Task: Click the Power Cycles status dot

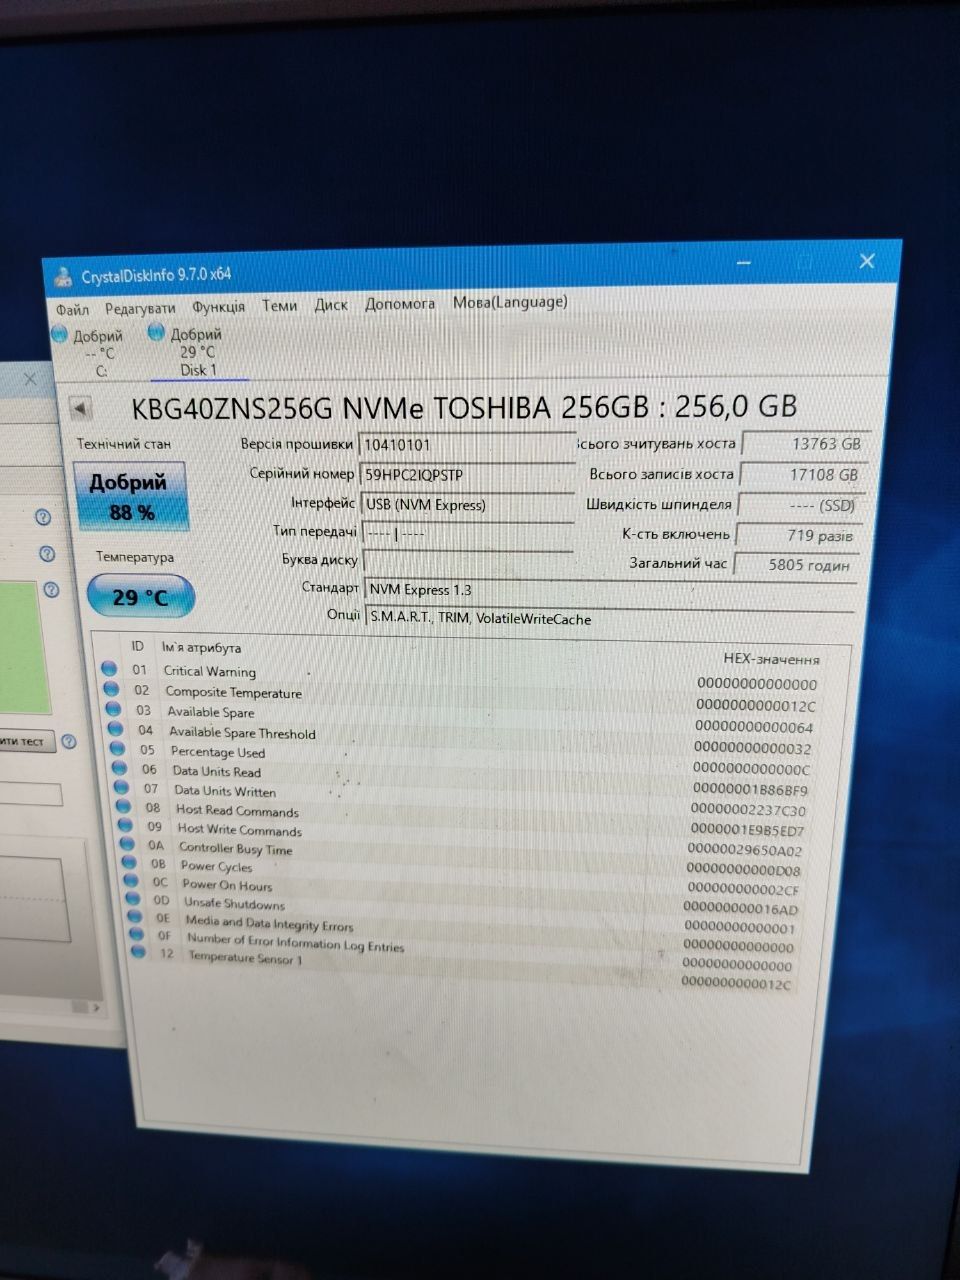Action: point(129,863)
